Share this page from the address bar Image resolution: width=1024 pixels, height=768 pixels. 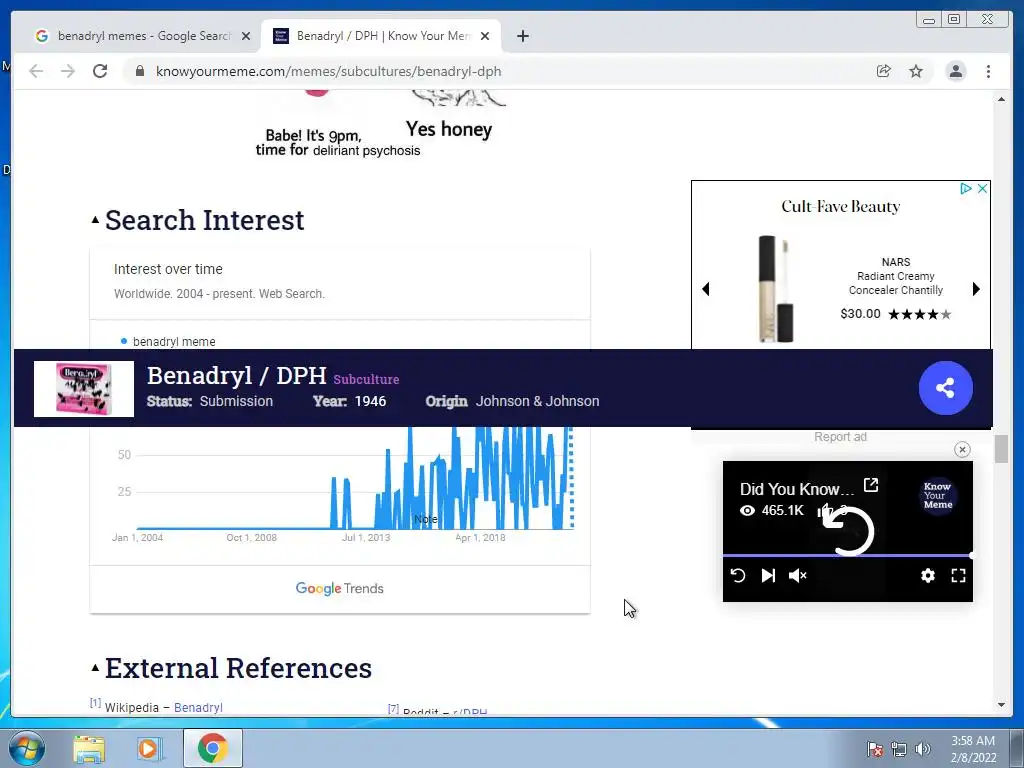pos(884,71)
